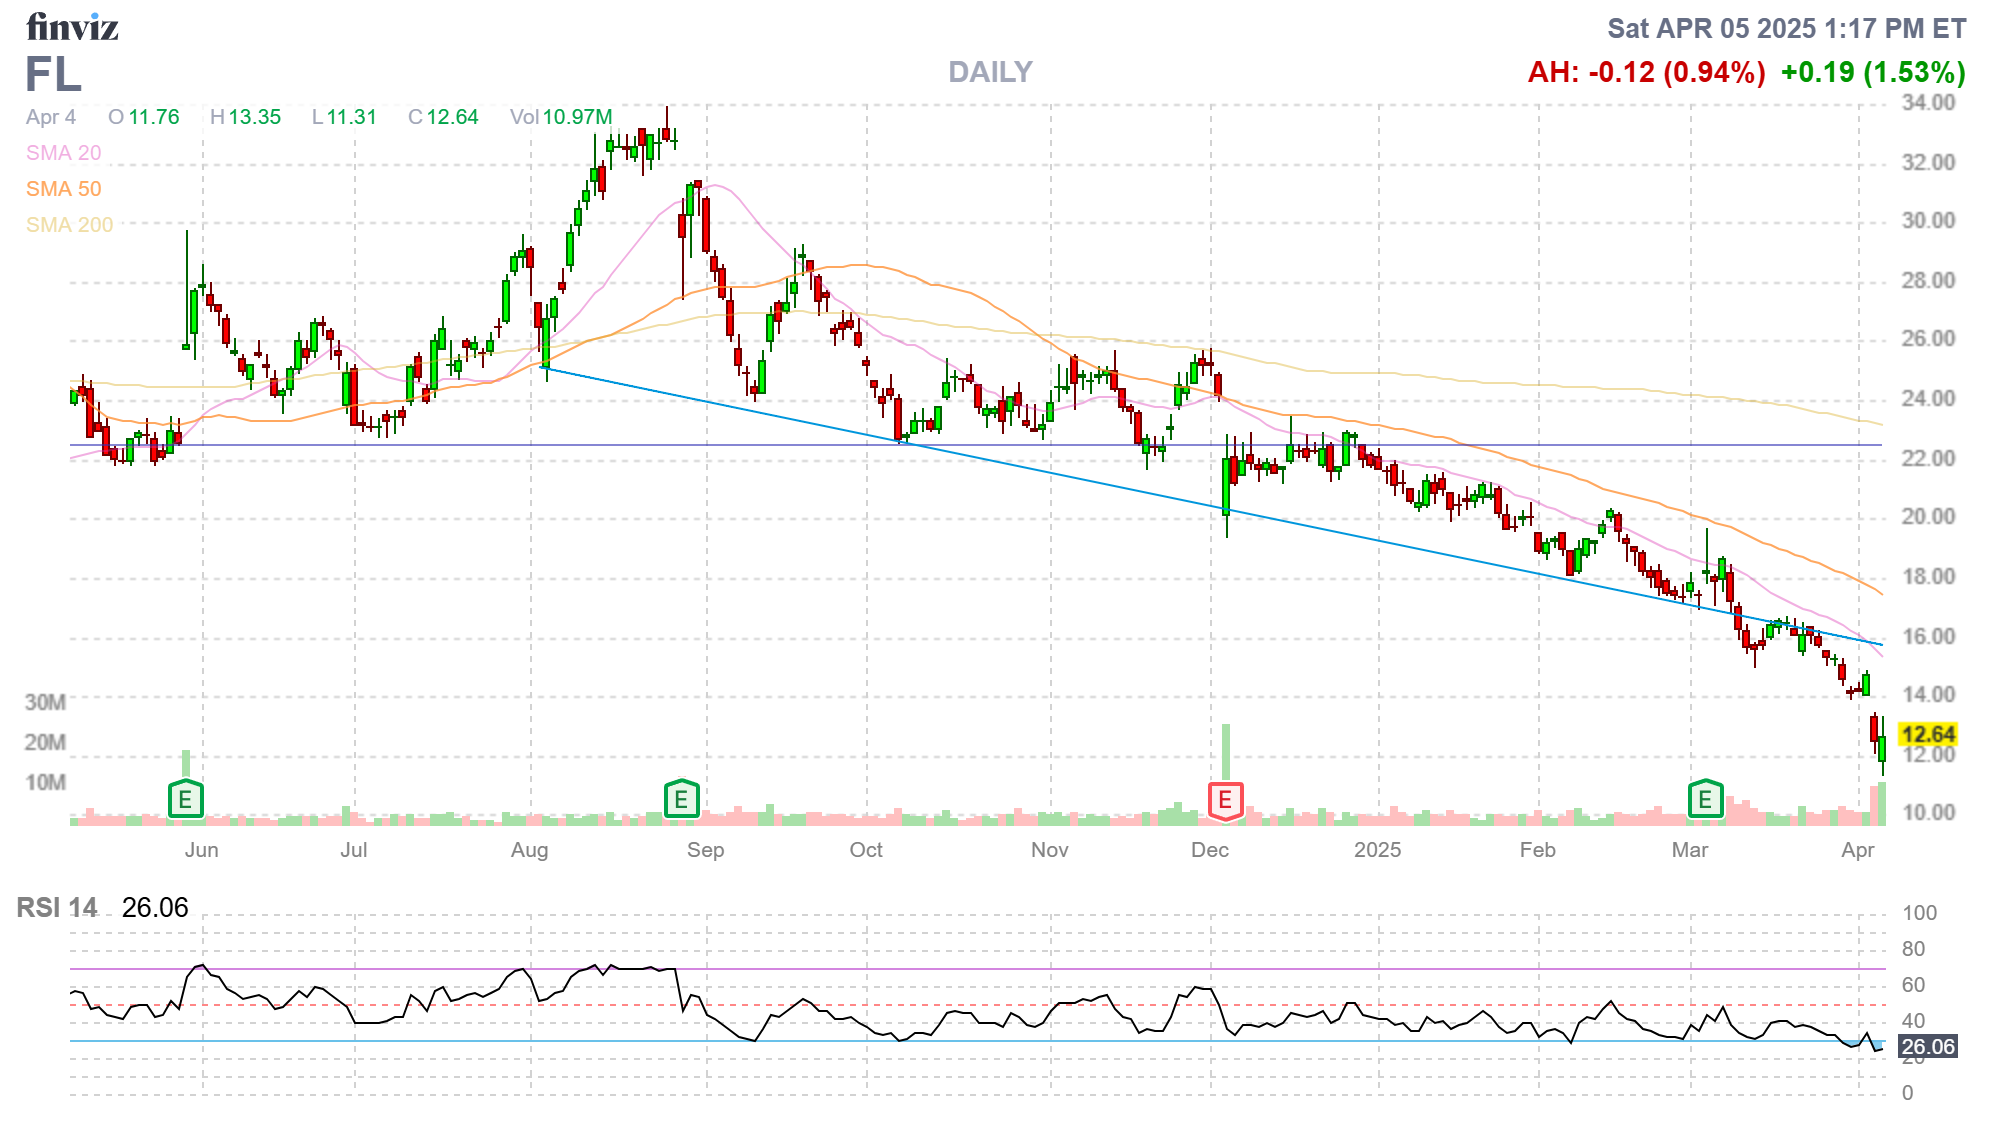
Task: Click the green earnings marker near September
Action: coord(681,799)
